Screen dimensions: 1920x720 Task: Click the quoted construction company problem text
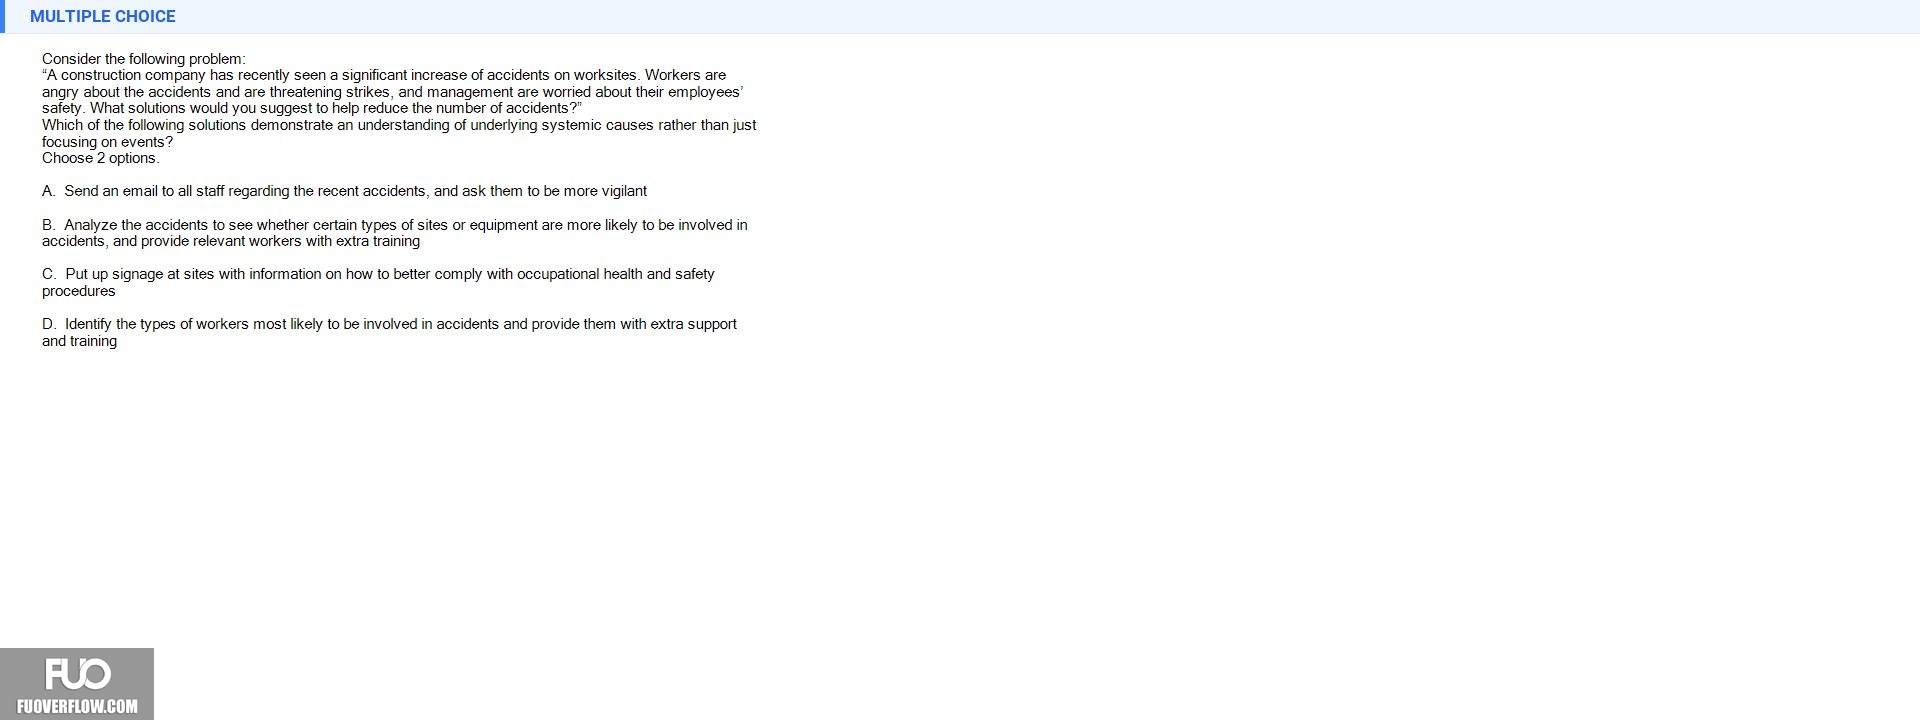coord(392,92)
